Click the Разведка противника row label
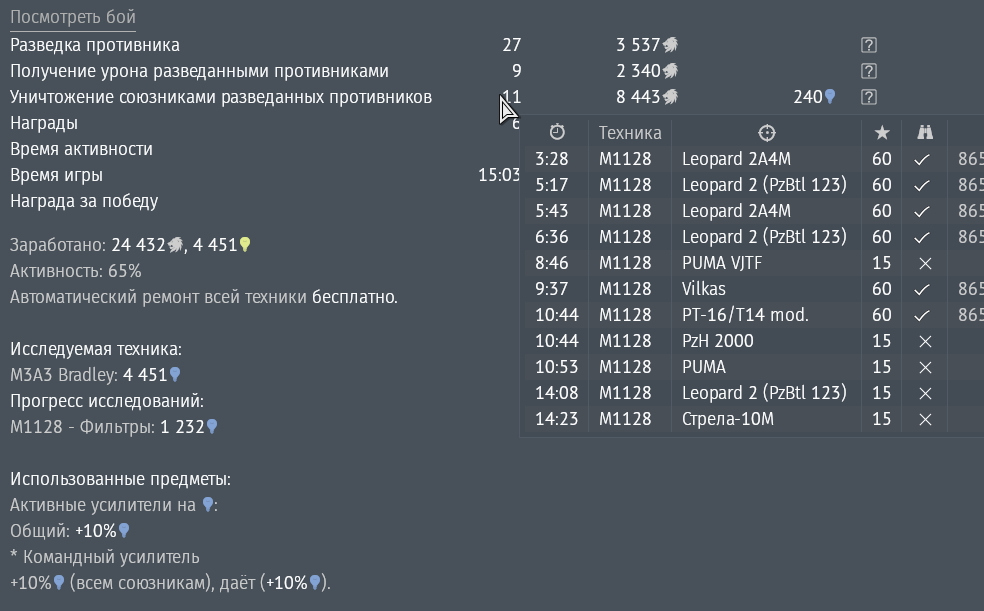984x611 pixels. click(95, 45)
